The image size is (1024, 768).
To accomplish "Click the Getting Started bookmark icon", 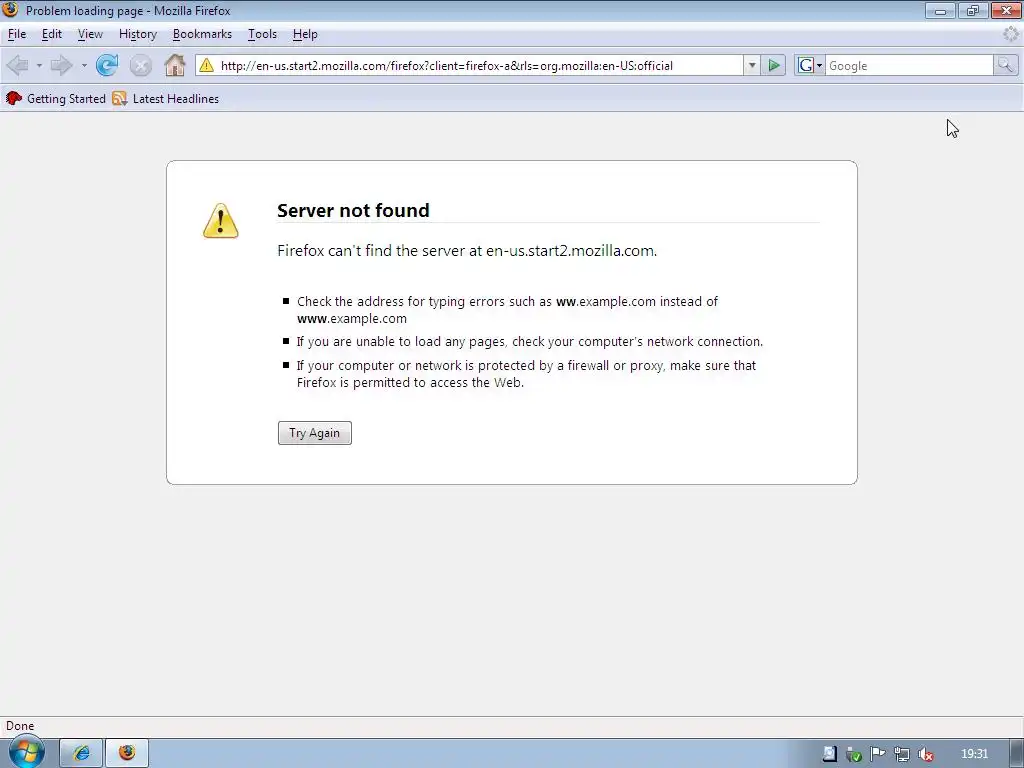I will coord(14,99).
